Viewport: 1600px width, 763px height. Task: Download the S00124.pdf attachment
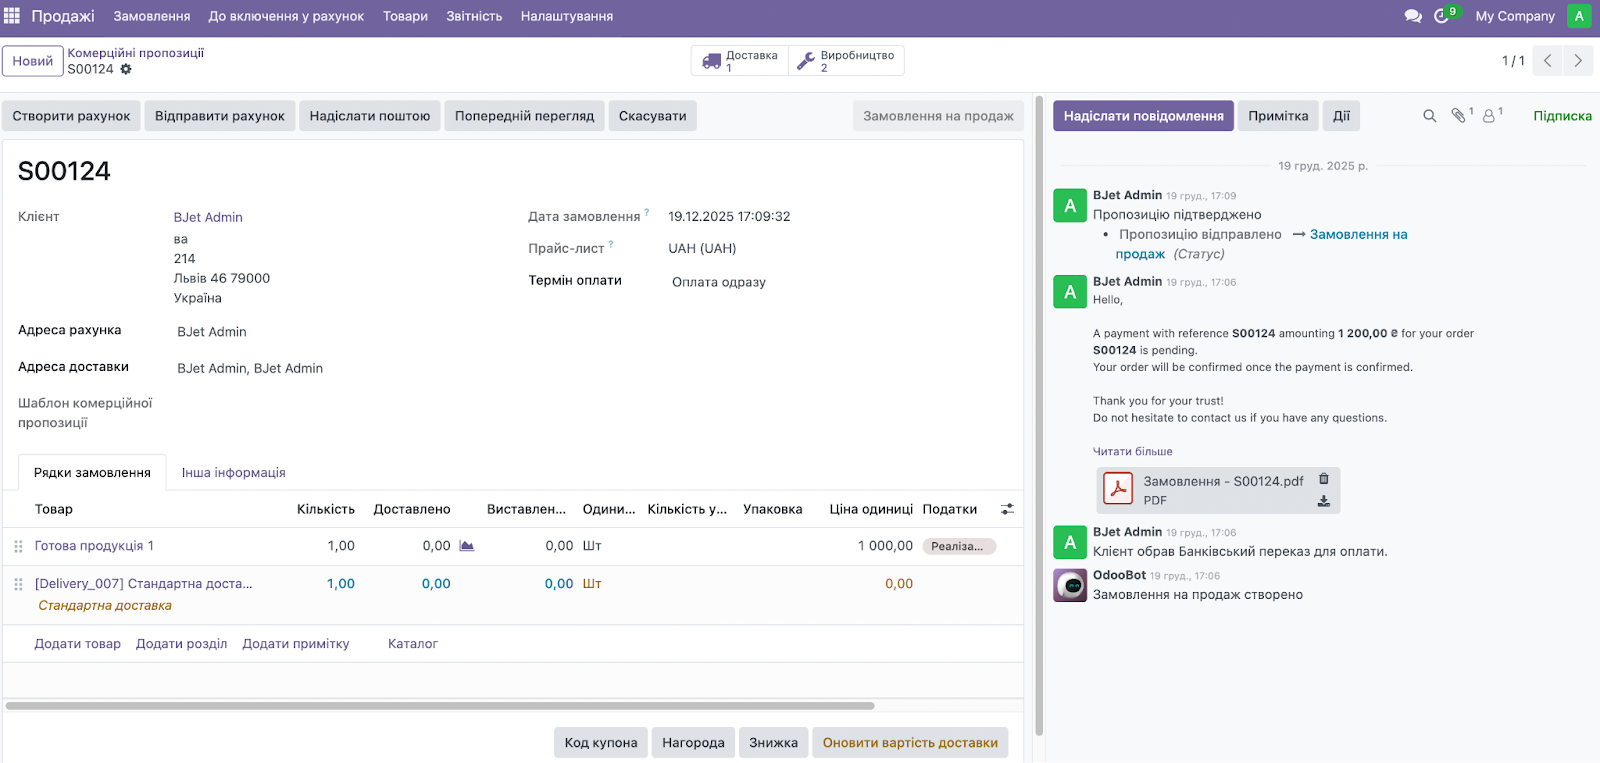1324,501
